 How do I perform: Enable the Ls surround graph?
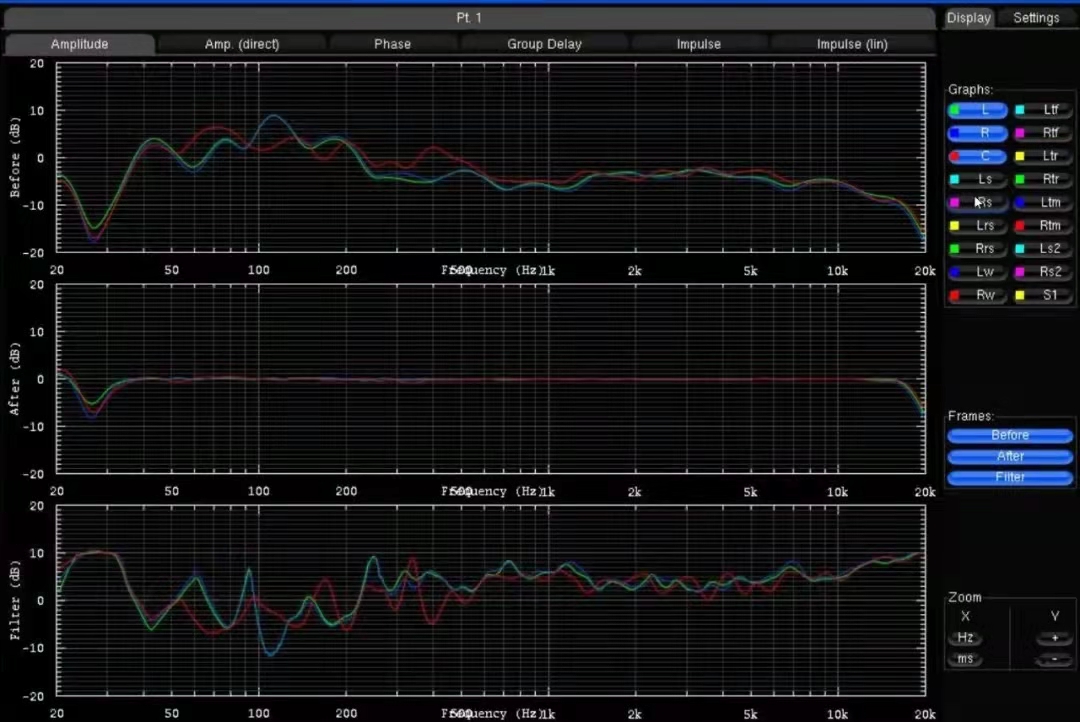click(978, 179)
